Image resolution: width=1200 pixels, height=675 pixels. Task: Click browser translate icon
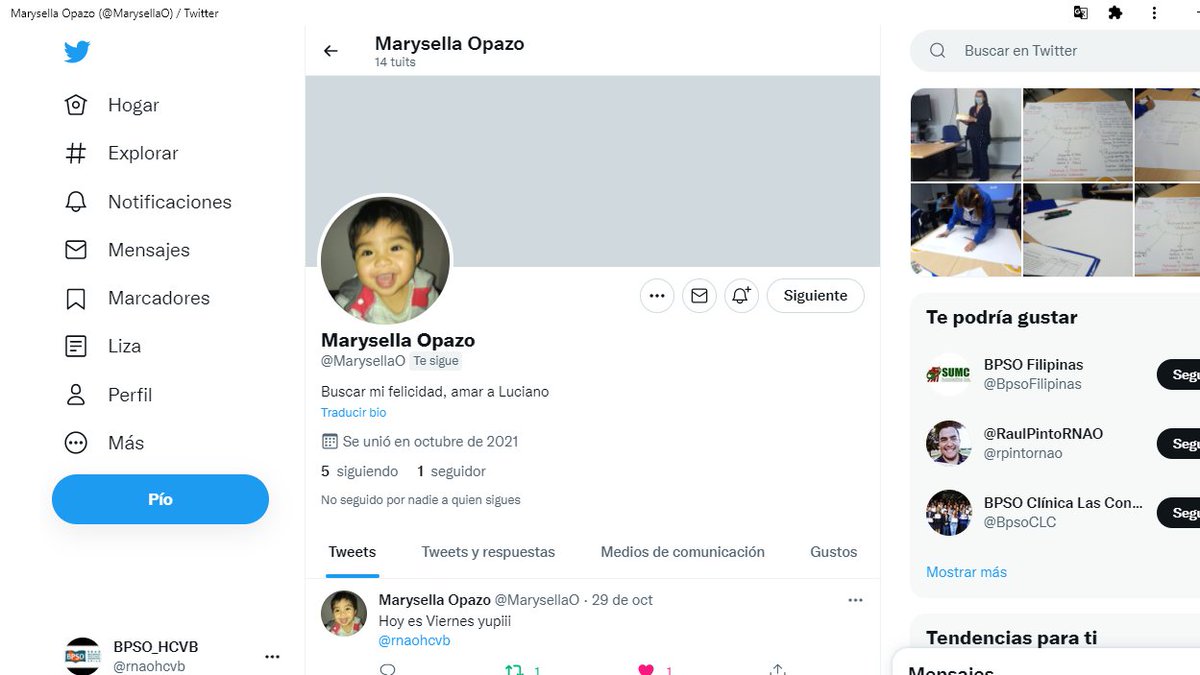(1080, 13)
